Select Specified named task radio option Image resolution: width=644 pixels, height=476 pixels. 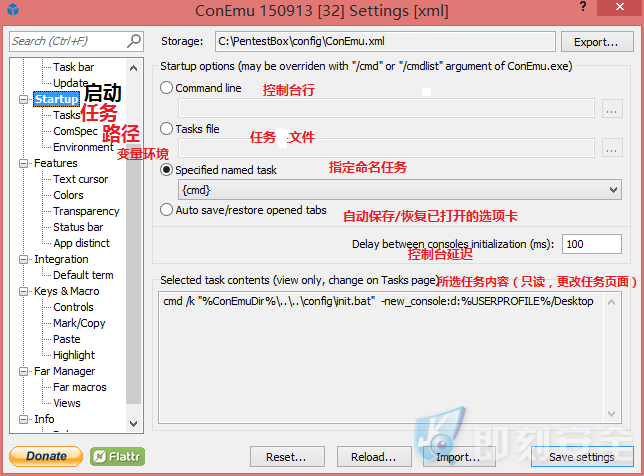(x=166, y=170)
